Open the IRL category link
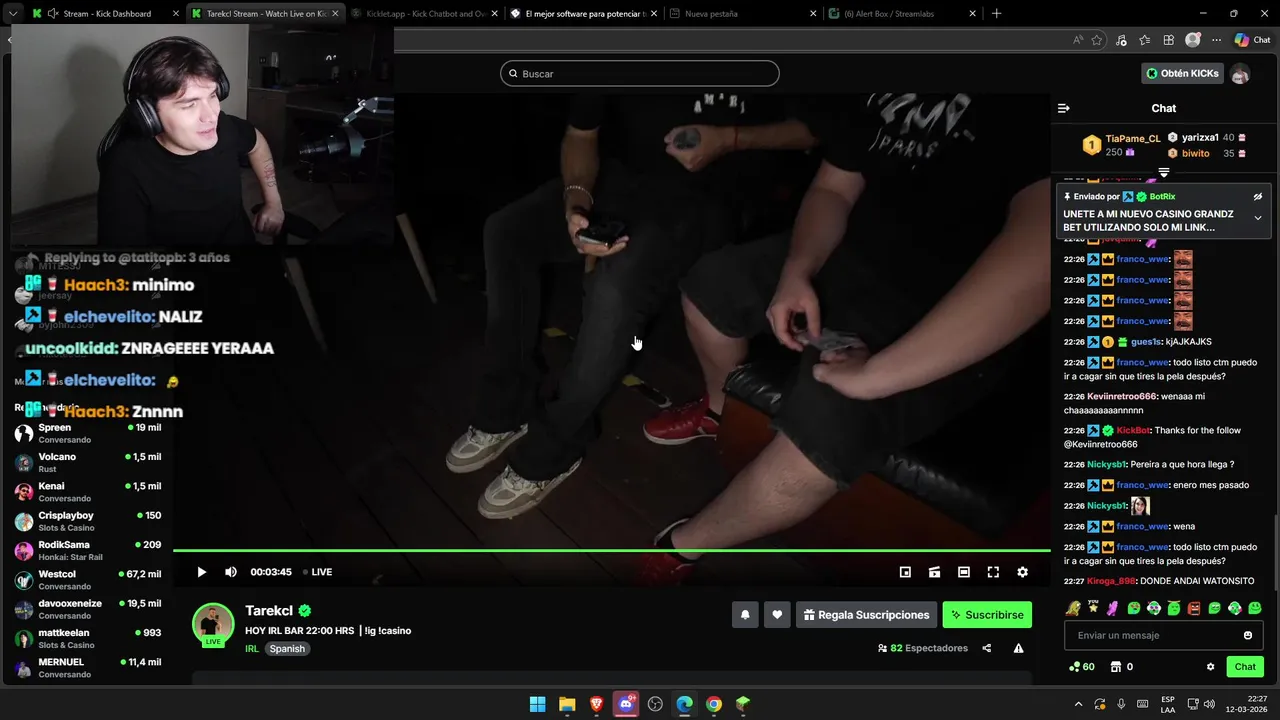1280x720 pixels. coord(252,648)
